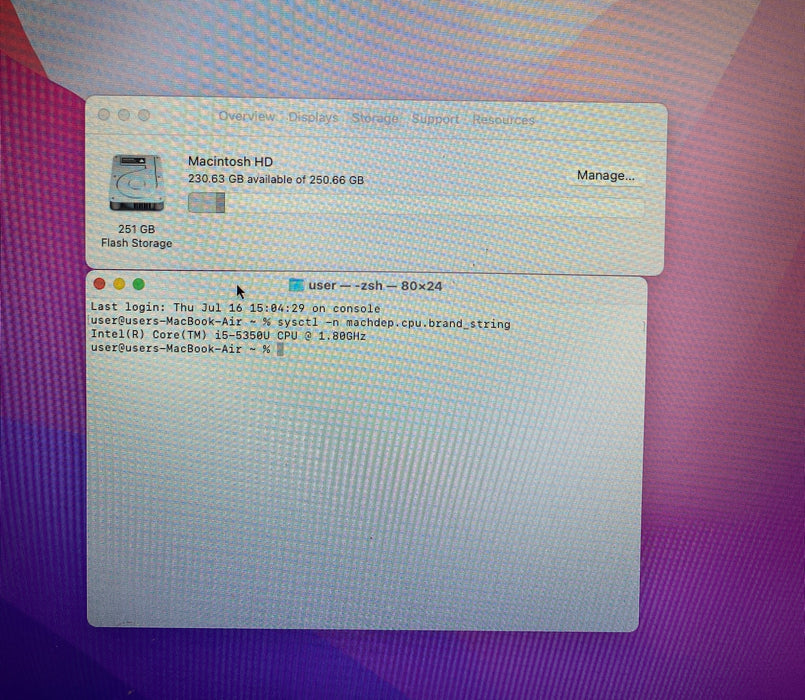Open the Resources tab
Screen dimensions: 805x700
(x=503, y=120)
